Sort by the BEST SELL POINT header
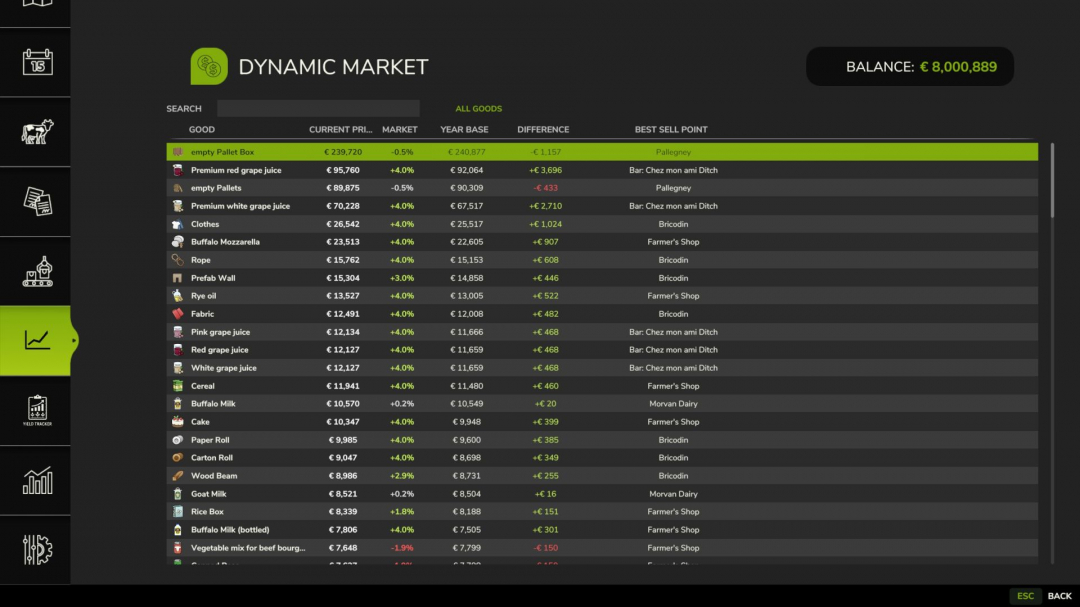Screen dimensions: 1080x607 (x=671, y=130)
